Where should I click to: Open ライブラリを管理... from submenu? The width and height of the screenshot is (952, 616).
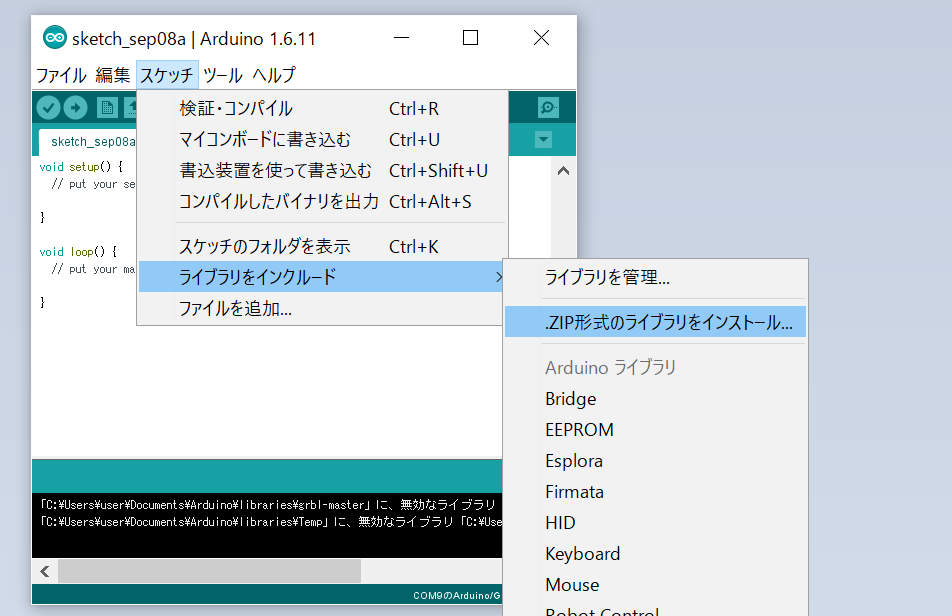(x=655, y=277)
